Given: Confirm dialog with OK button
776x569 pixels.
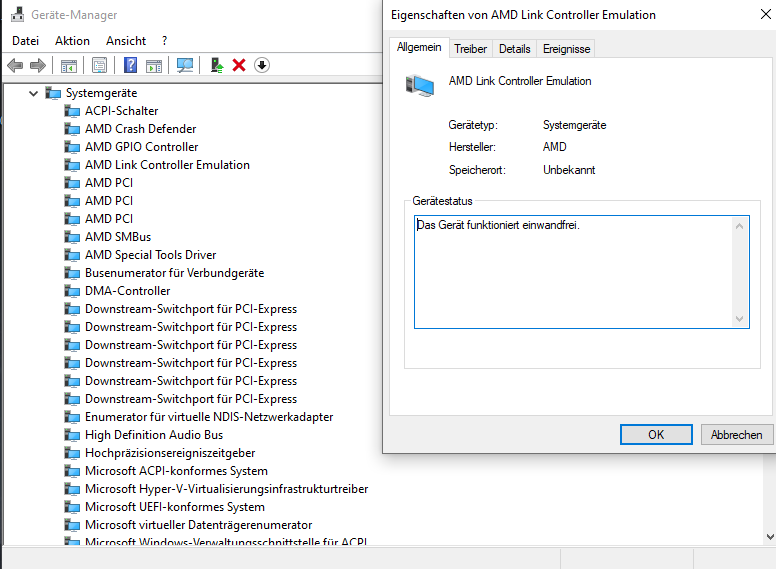Looking at the screenshot, I should pyautogui.click(x=656, y=434).
